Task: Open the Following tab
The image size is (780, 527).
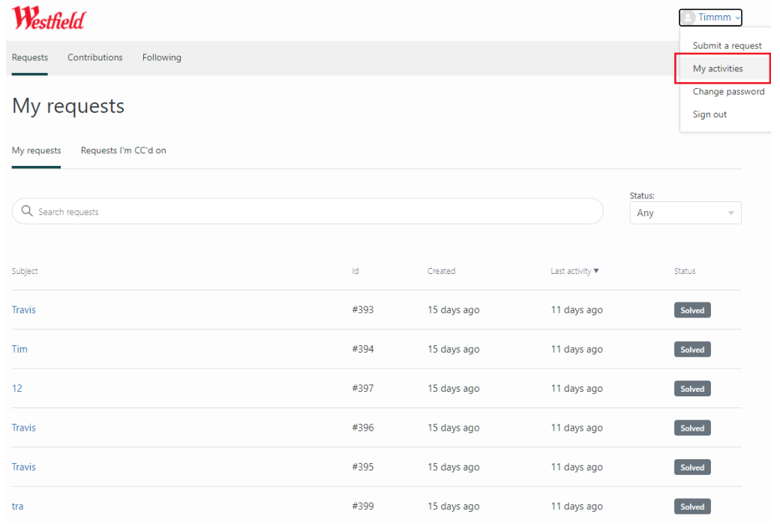Action: [161, 58]
